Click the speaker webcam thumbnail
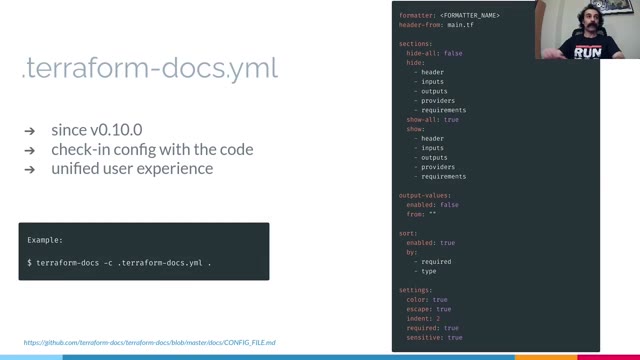640x360 pixels. coord(587,29)
